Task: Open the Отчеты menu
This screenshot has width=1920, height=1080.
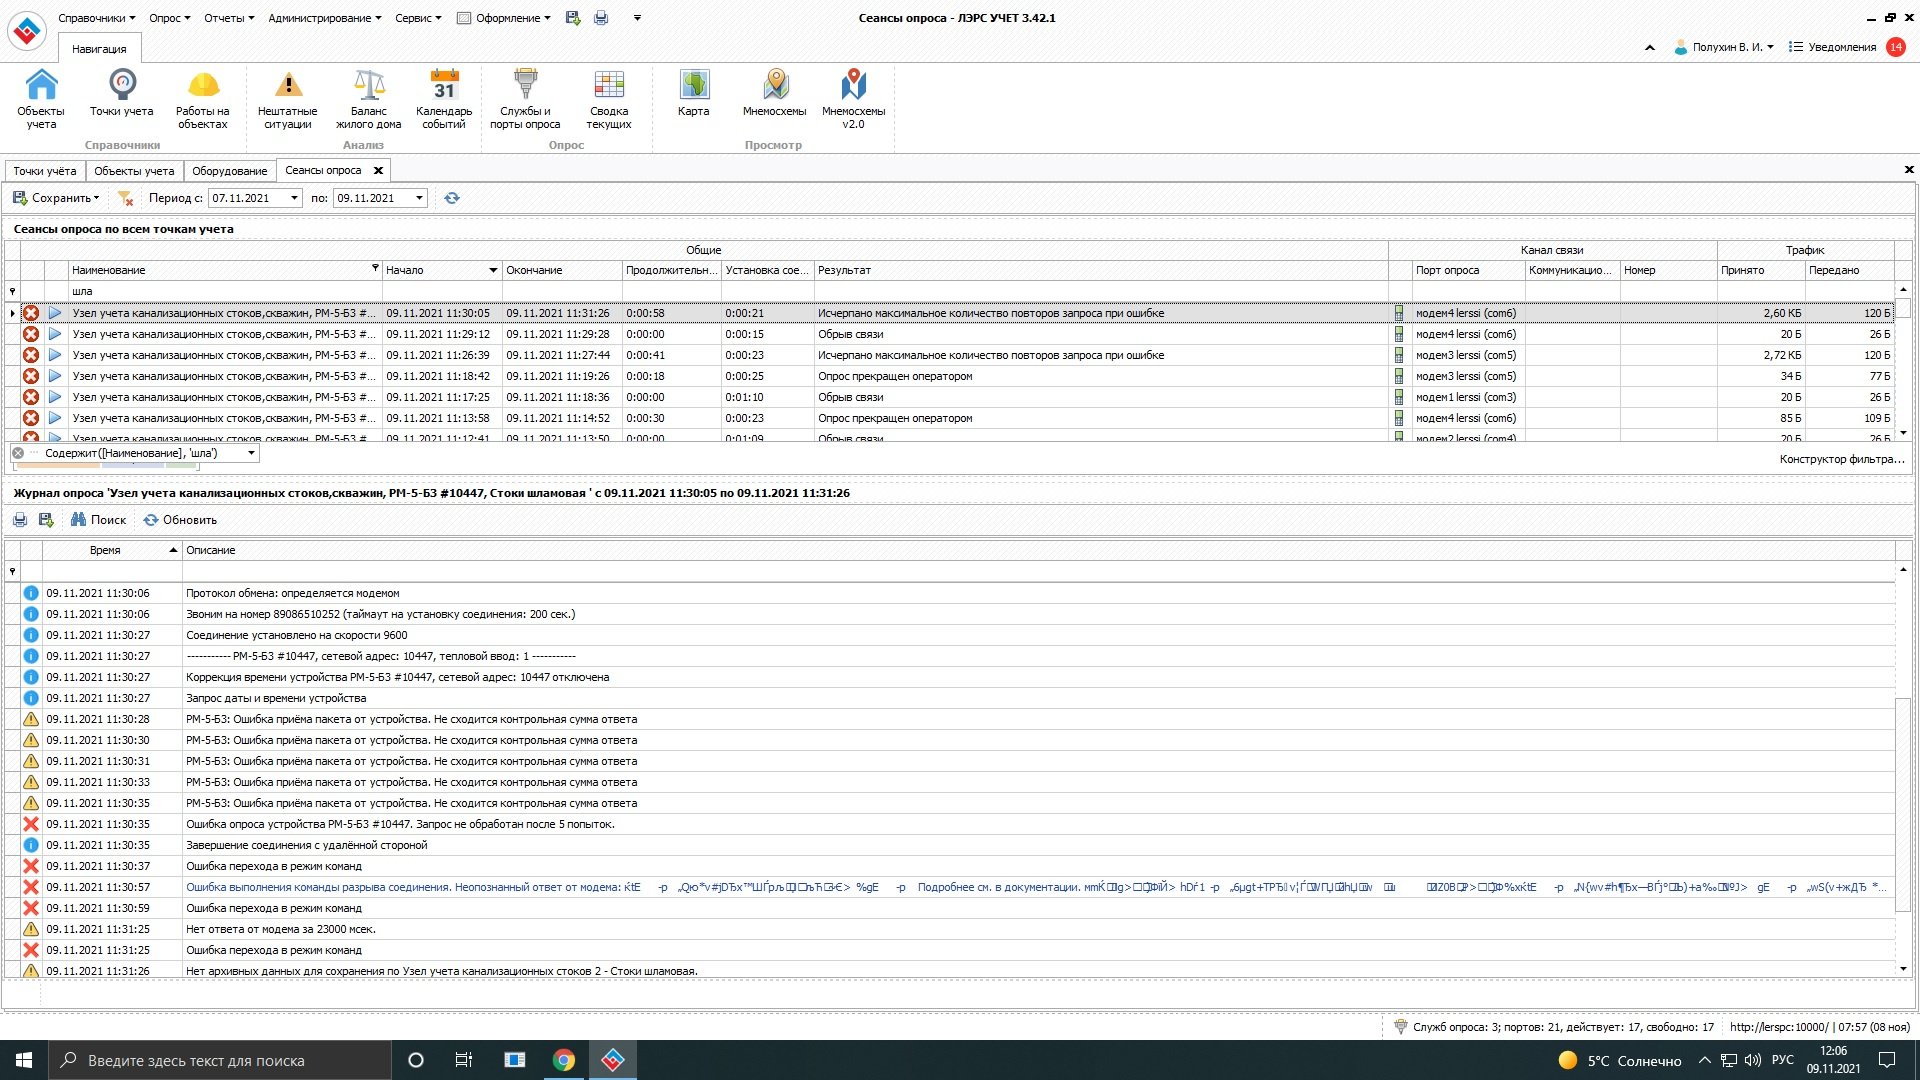Action: [x=229, y=18]
